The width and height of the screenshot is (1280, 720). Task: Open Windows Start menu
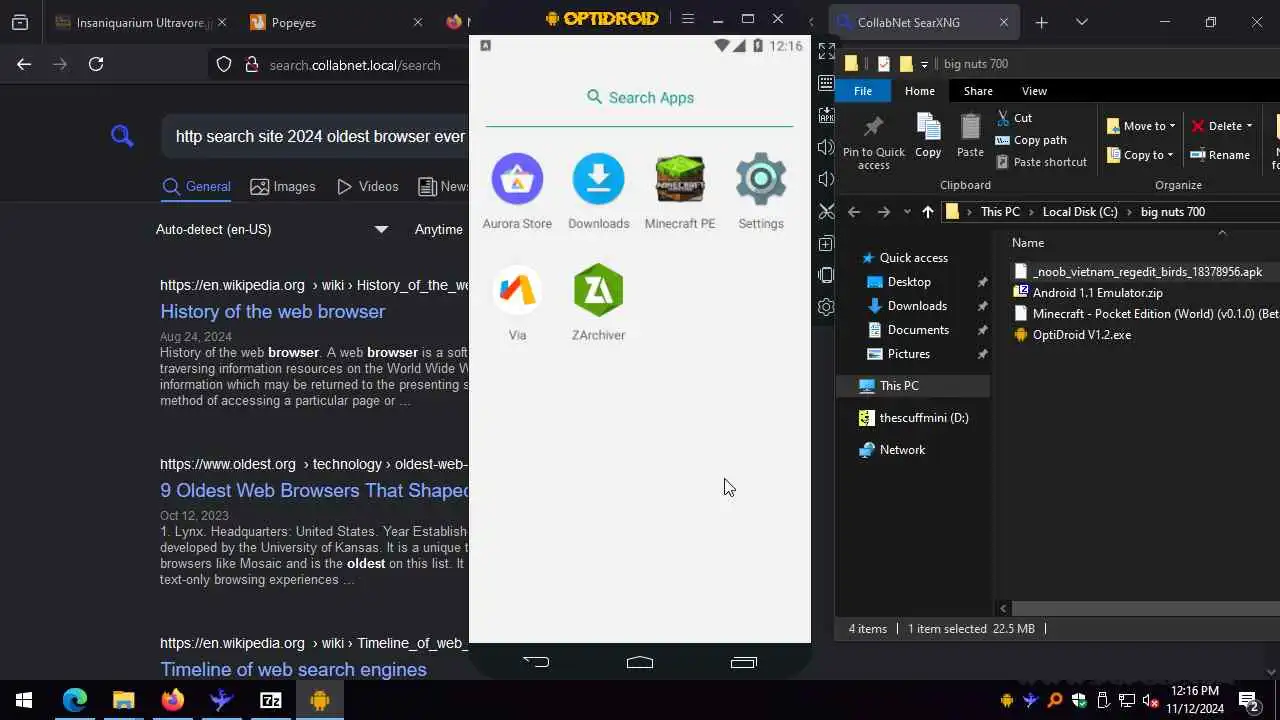point(24,700)
